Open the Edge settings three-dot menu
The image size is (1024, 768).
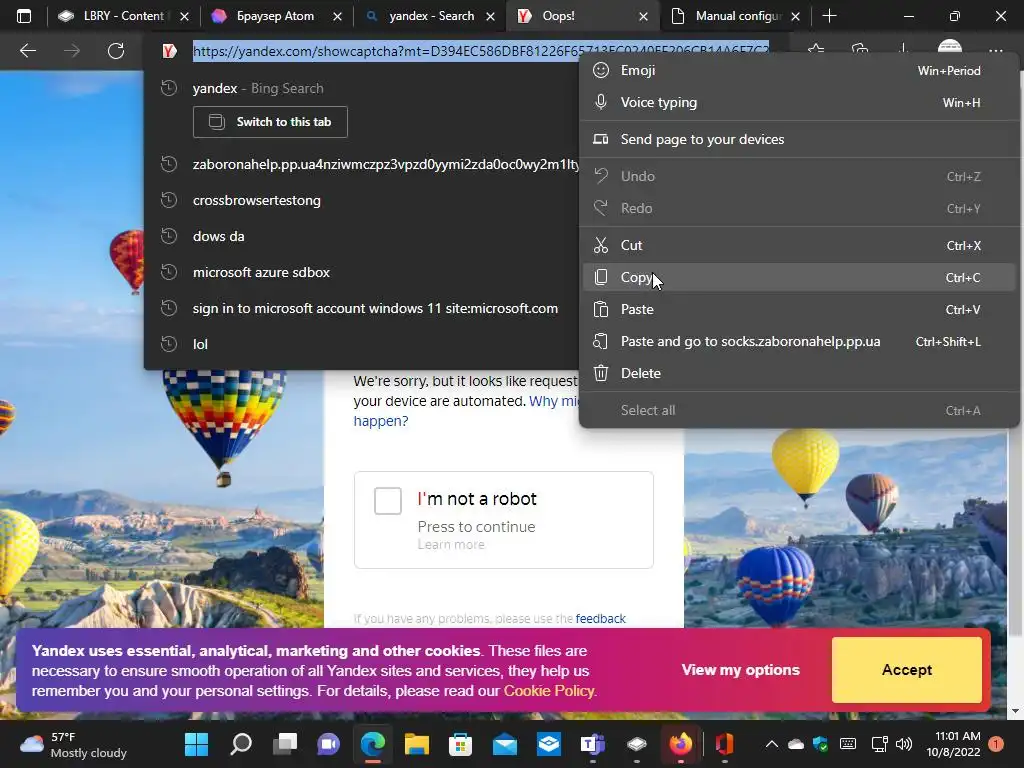pyautogui.click(x=995, y=50)
